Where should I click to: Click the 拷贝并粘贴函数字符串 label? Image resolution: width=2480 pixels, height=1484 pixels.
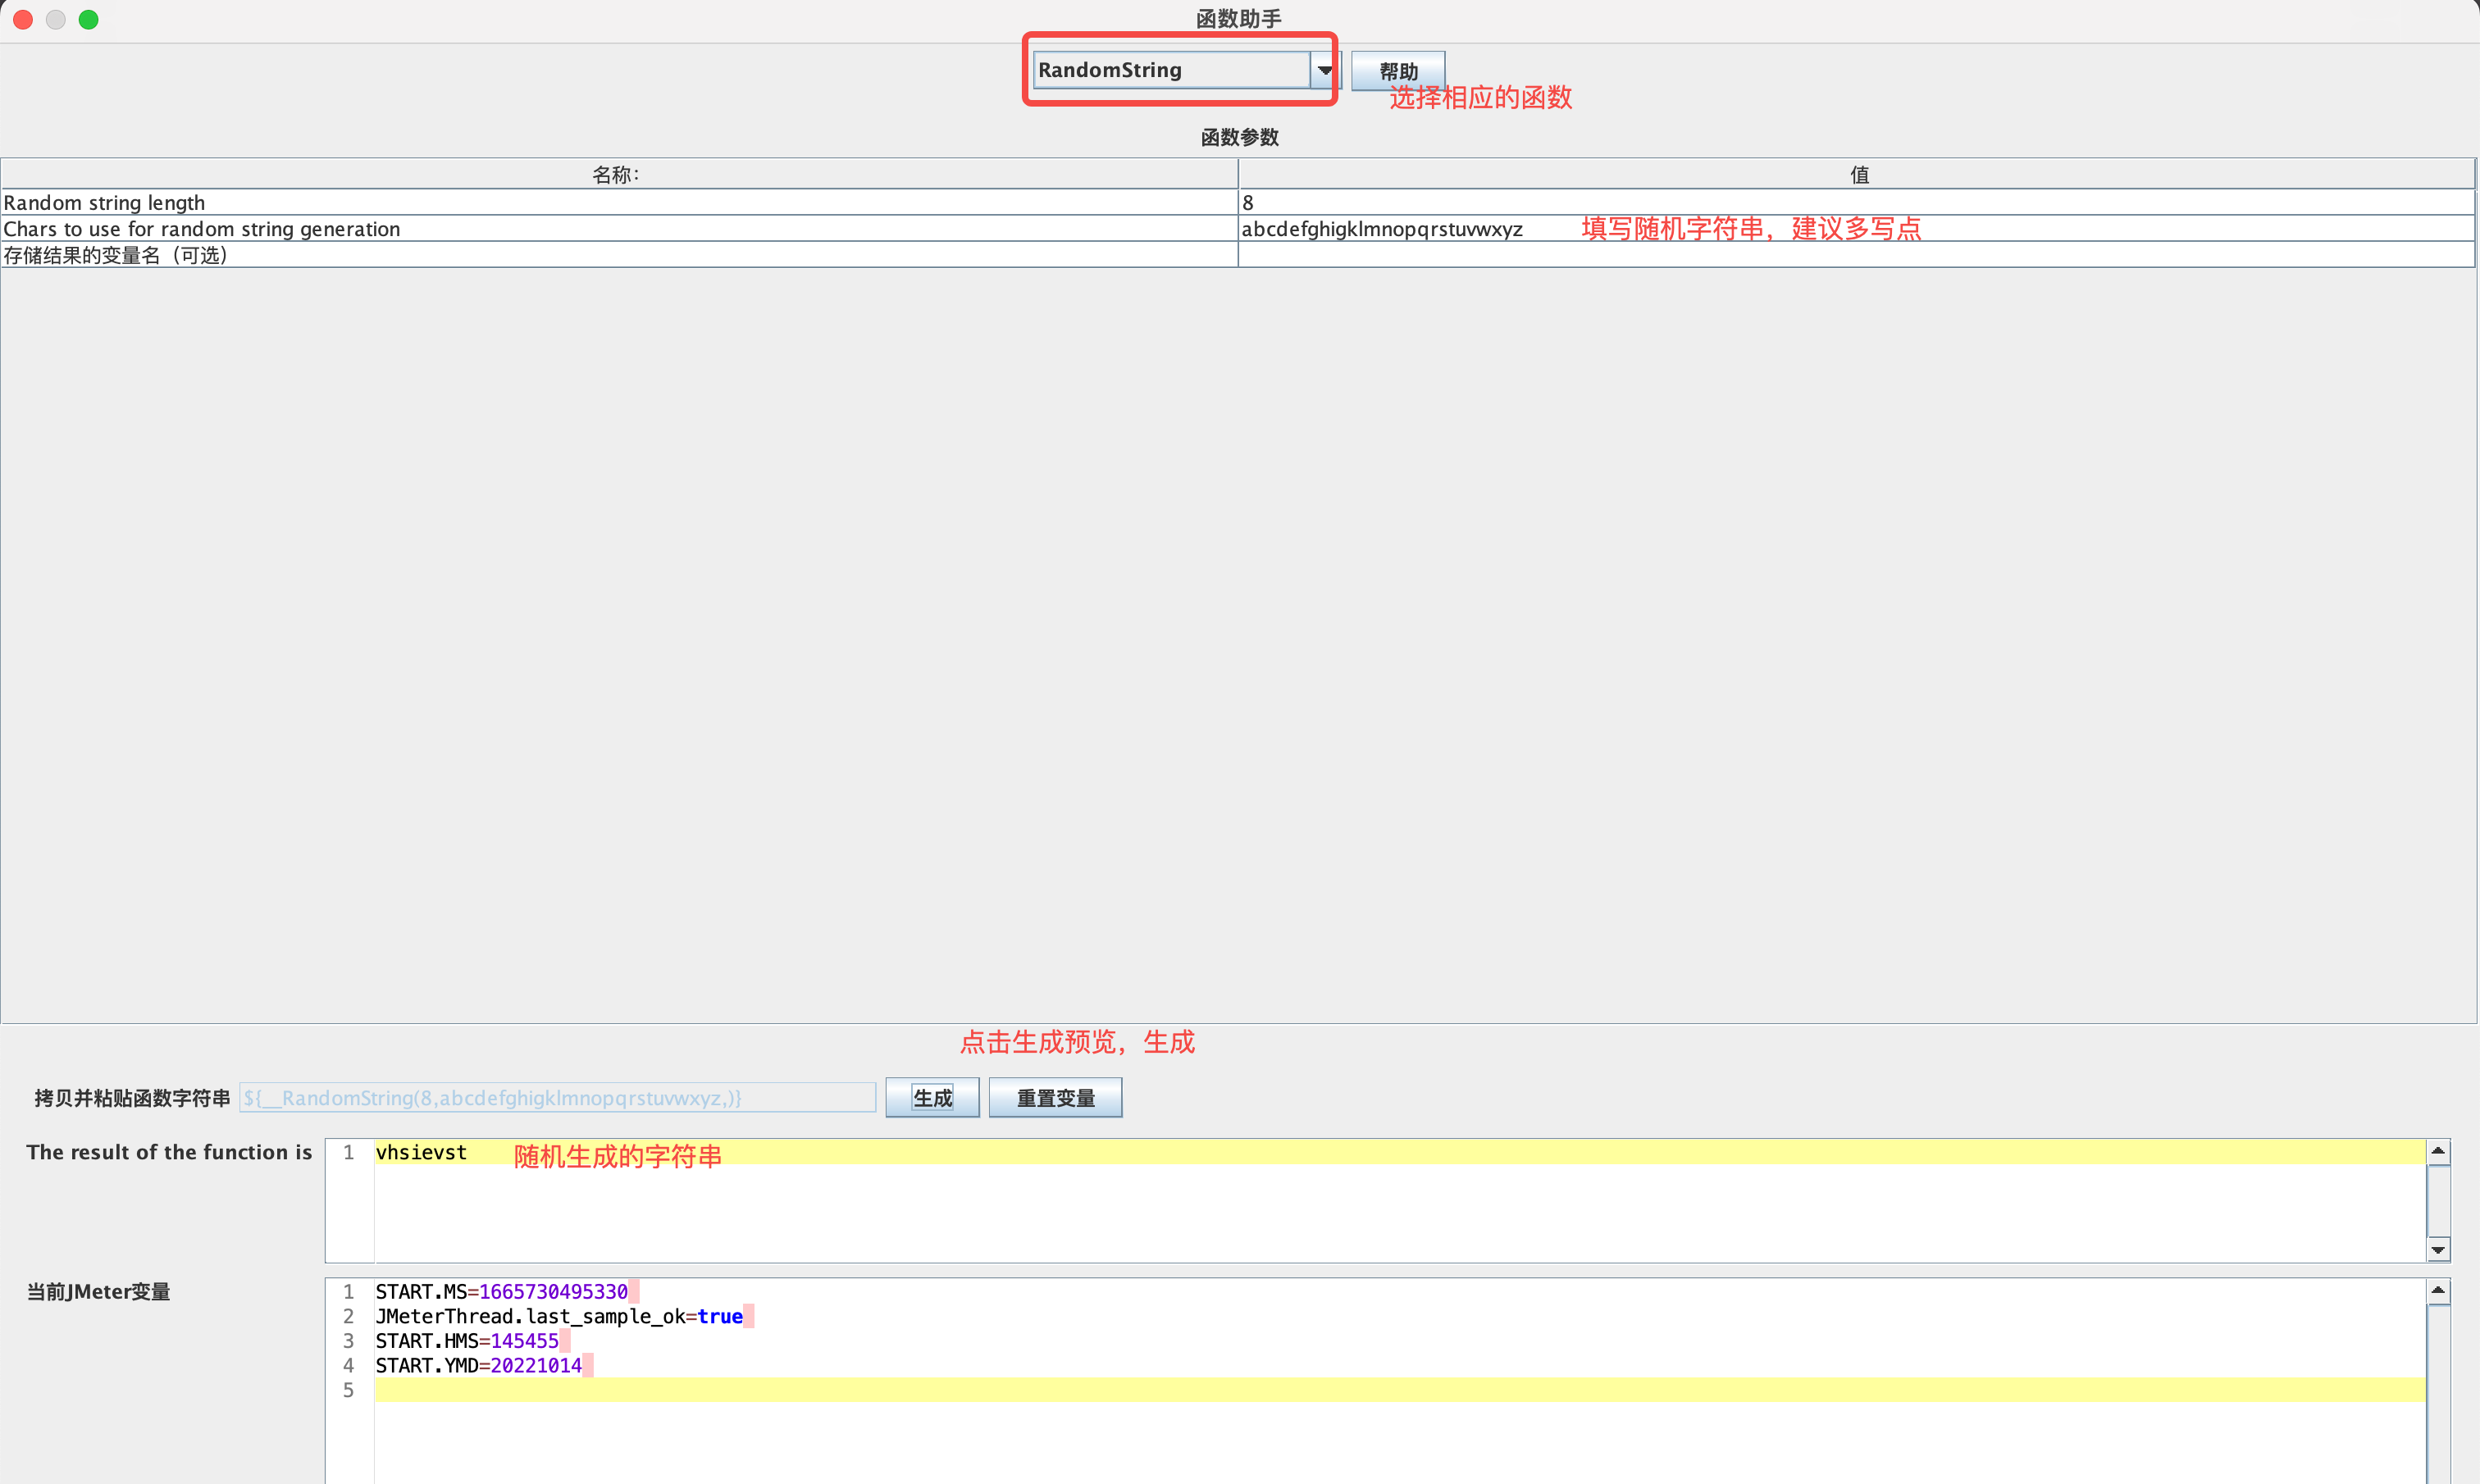[132, 1098]
